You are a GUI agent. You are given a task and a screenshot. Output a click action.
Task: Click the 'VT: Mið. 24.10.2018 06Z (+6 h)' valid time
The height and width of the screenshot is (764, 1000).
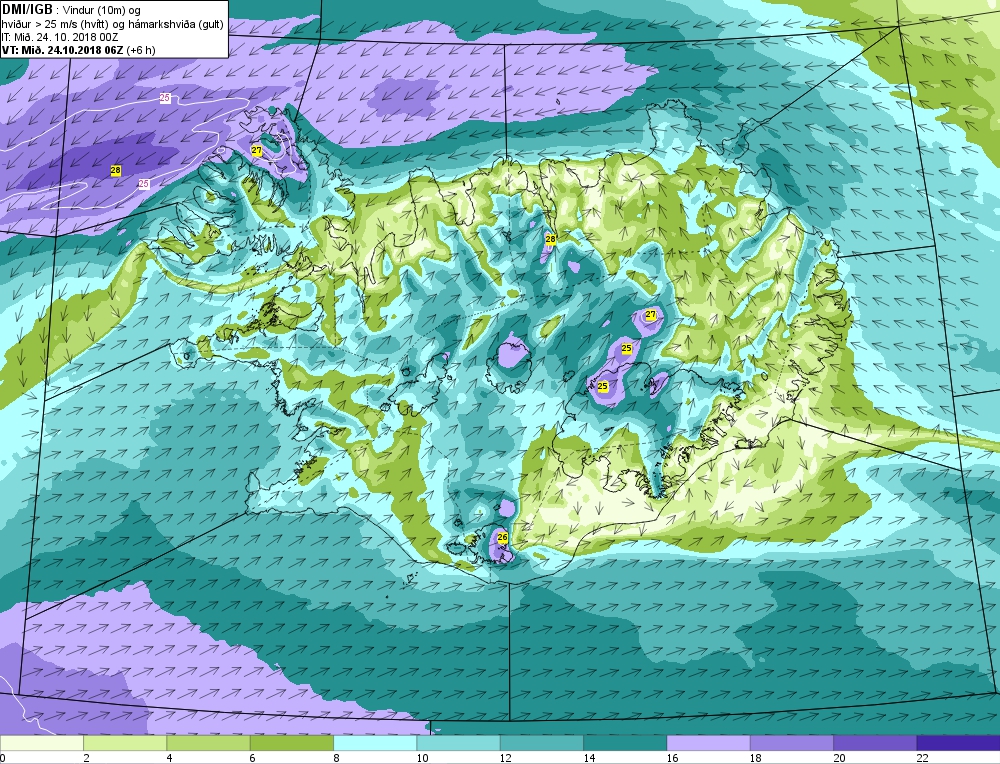(x=78, y=50)
